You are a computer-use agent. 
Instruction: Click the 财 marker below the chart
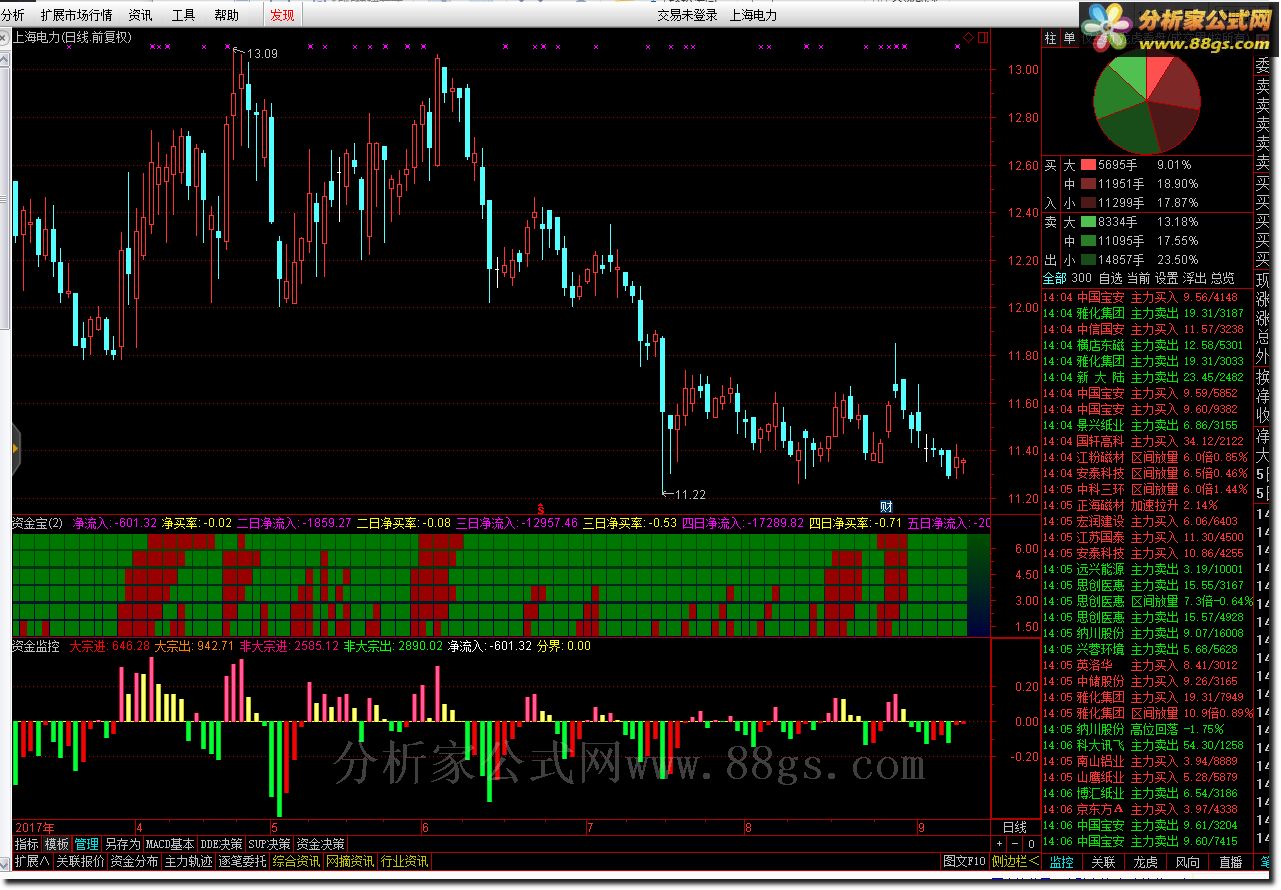click(x=886, y=506)
